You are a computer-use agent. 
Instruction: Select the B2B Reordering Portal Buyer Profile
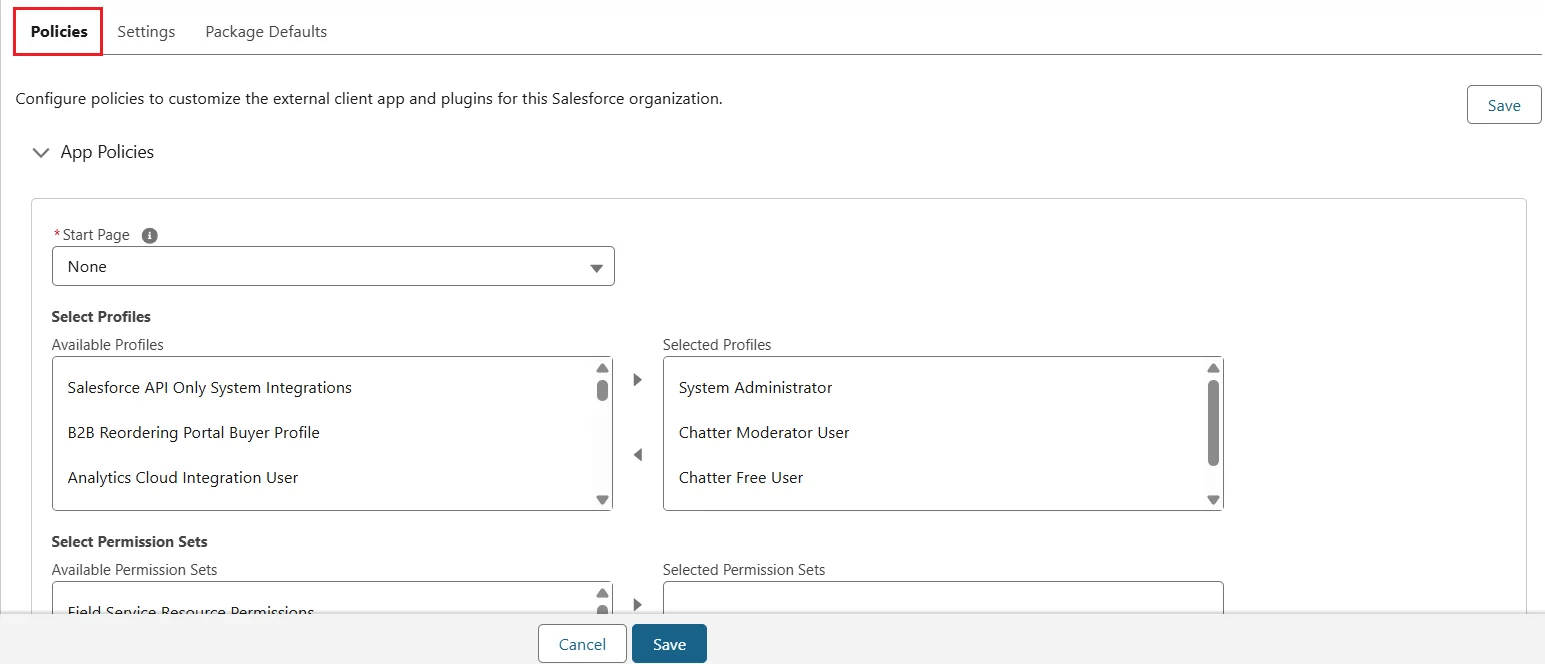pyautogui.click(x=193, y=432)
